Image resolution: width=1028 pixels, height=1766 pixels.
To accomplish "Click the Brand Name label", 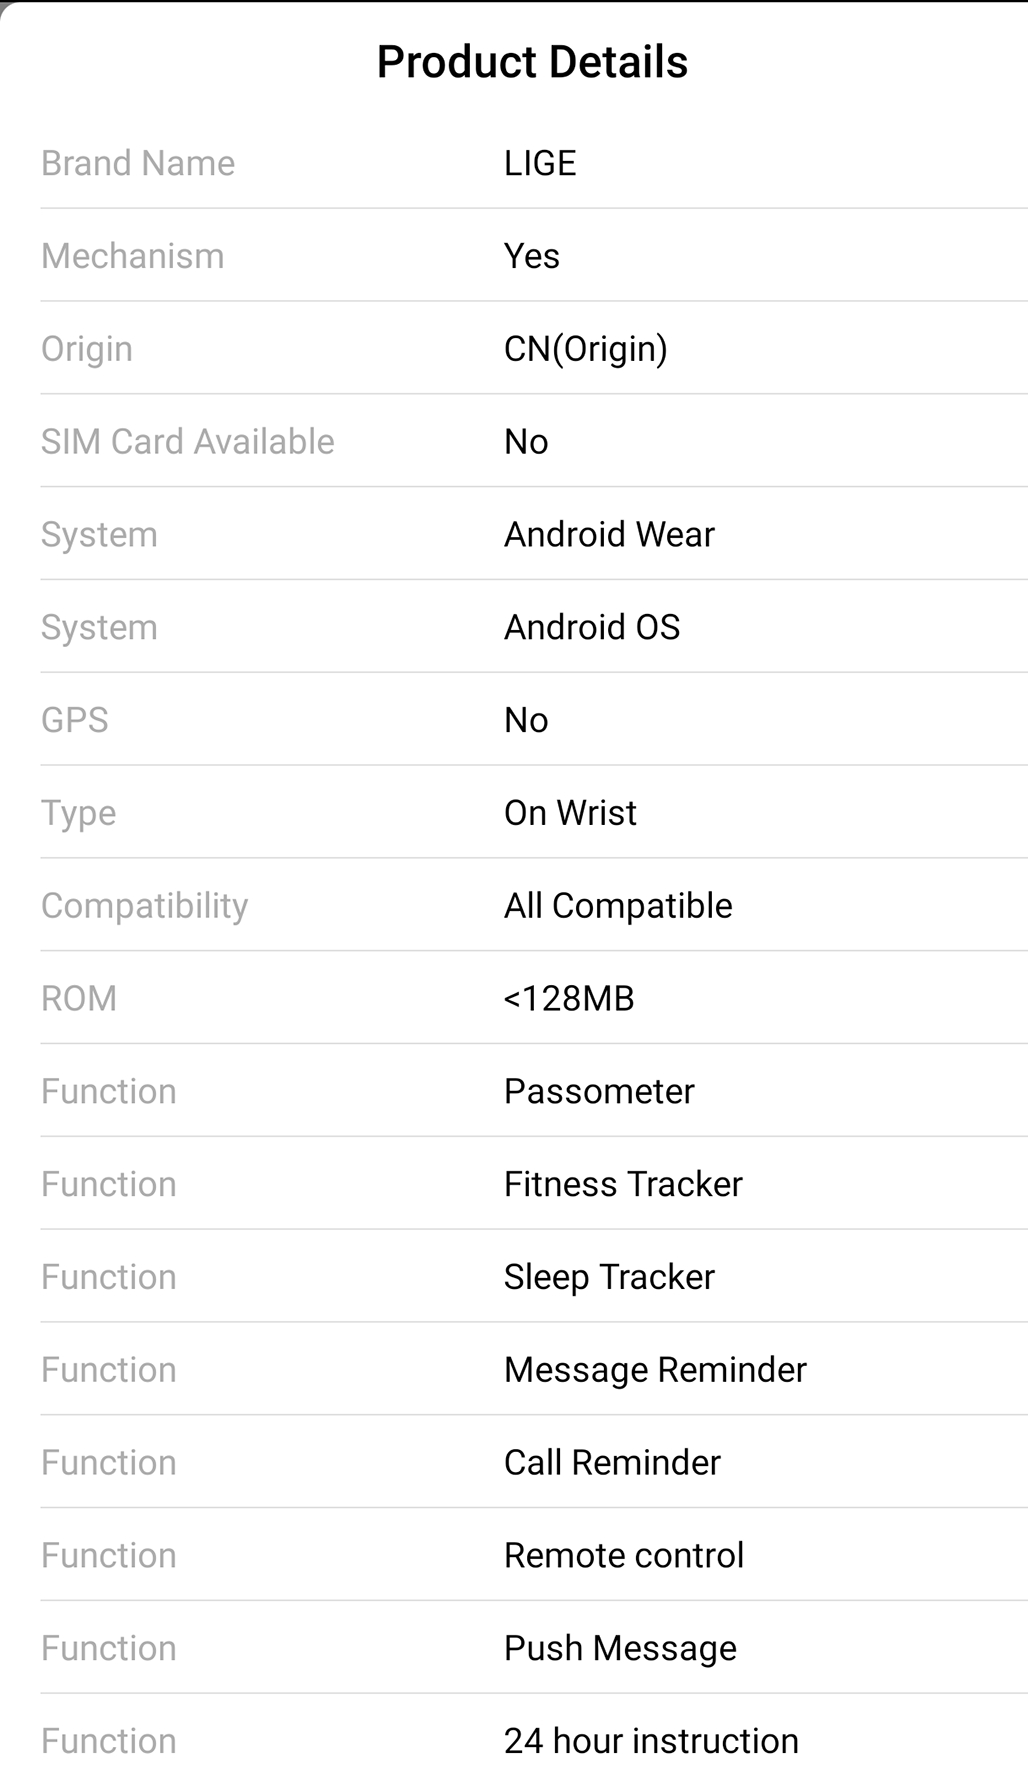I will pos(138,163).
